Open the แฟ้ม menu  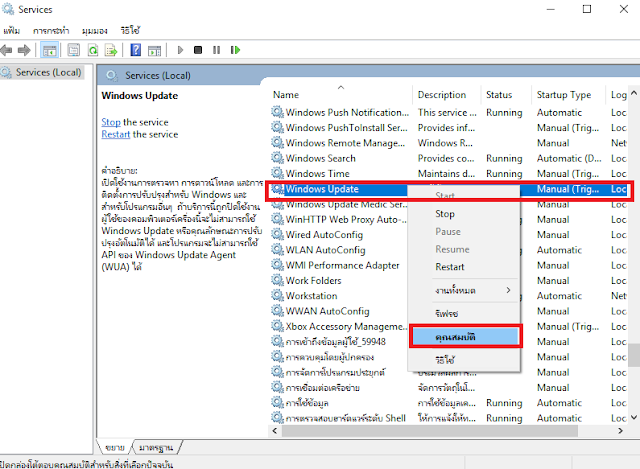pyautogui.click(x=12, y=31)
